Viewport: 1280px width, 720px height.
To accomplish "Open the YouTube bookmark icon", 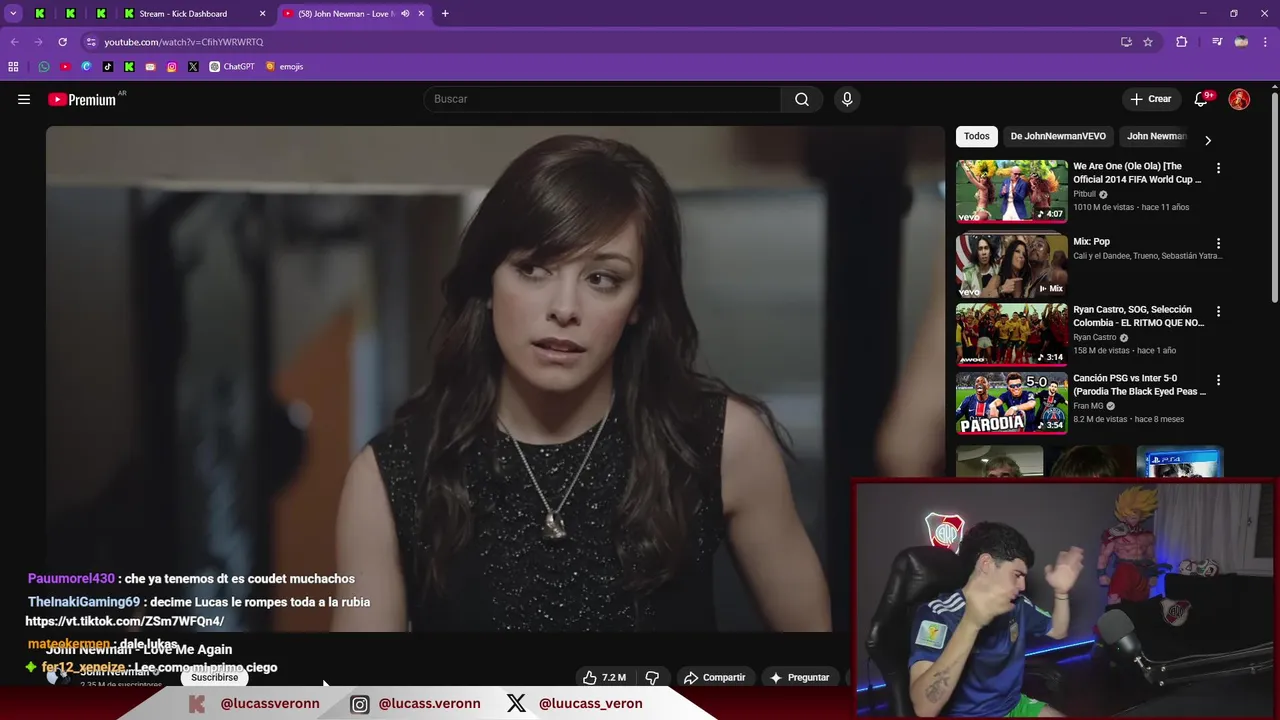I will 65,67.
